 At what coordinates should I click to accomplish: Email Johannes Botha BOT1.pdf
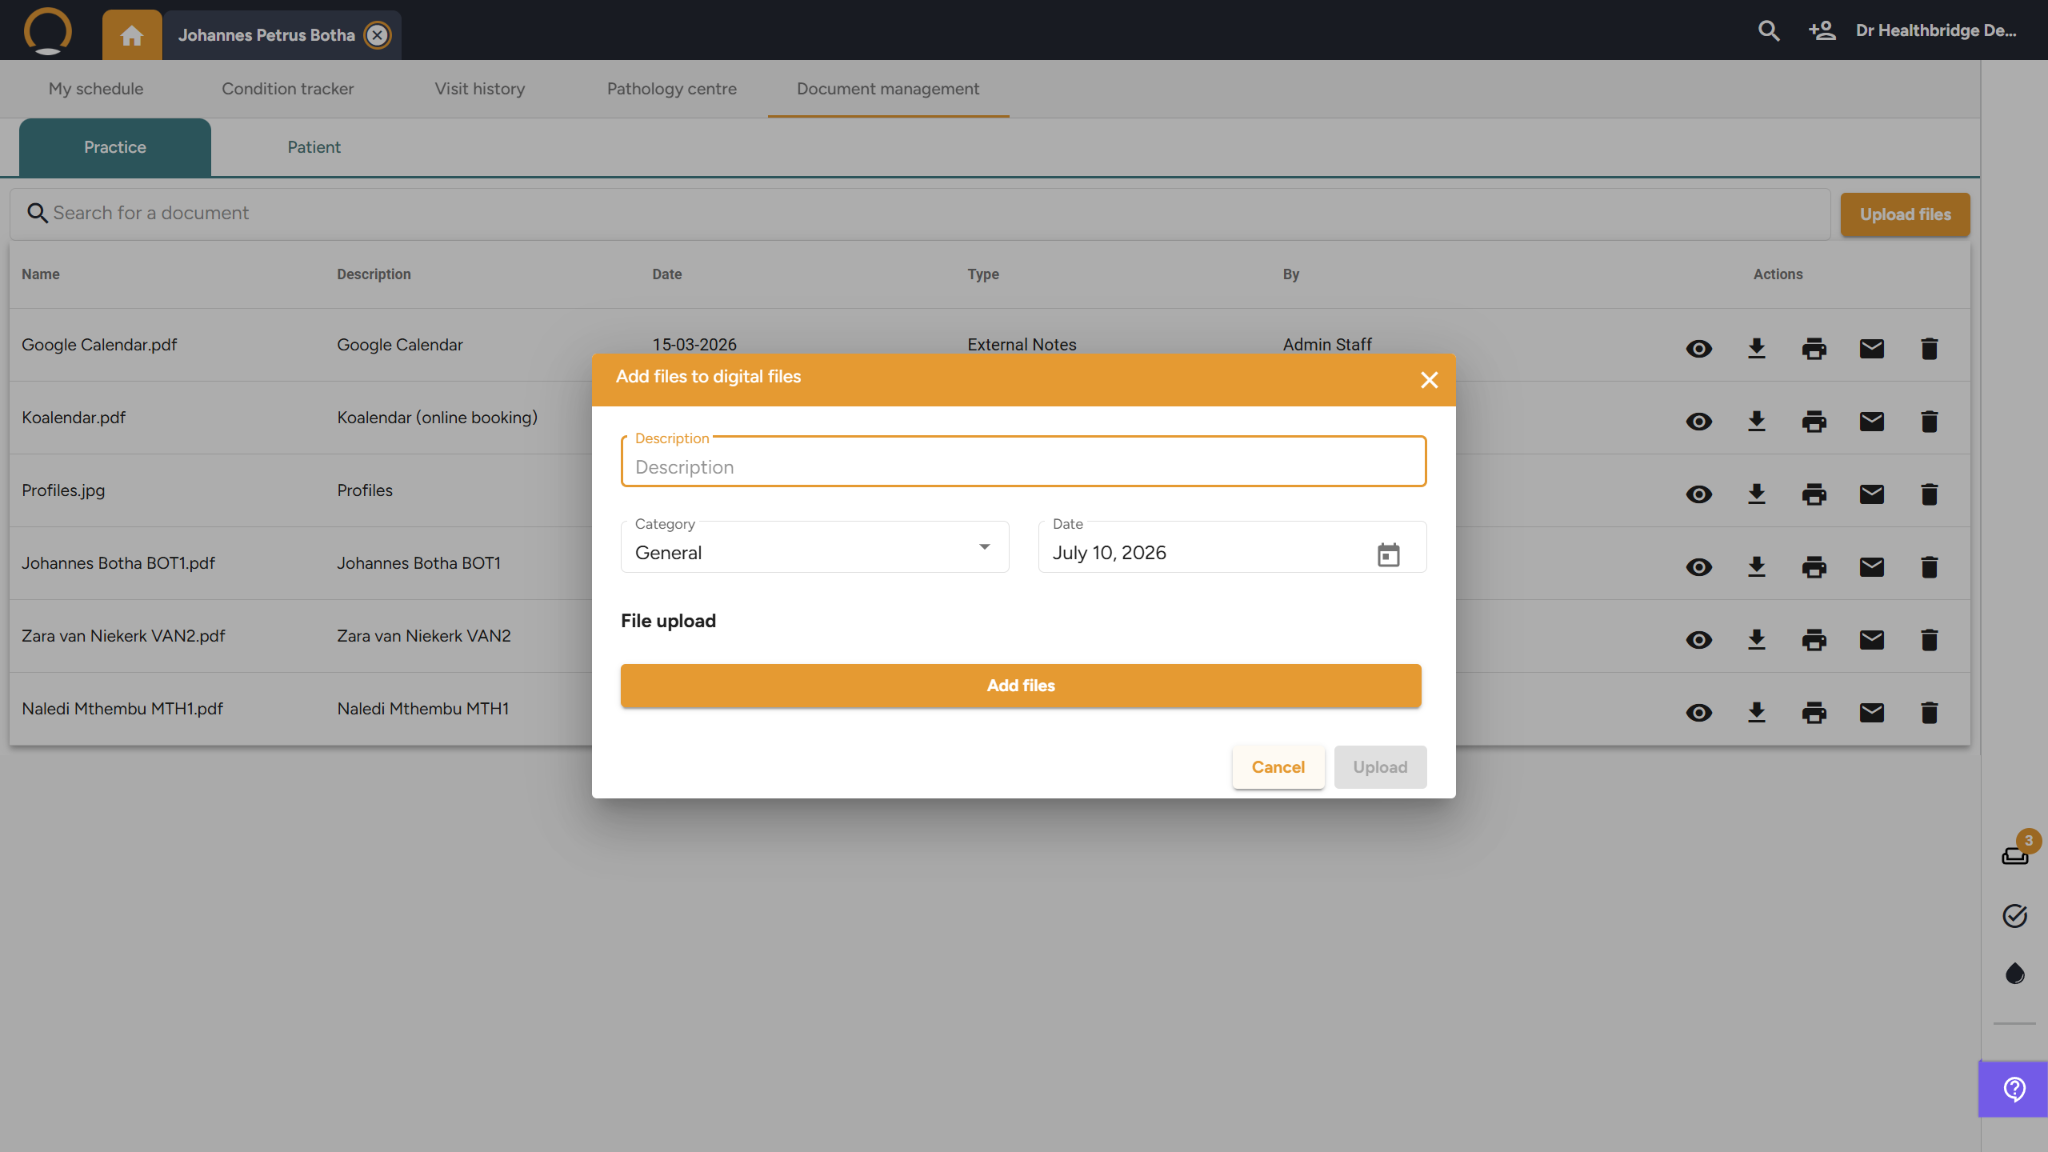point(1872,568)
